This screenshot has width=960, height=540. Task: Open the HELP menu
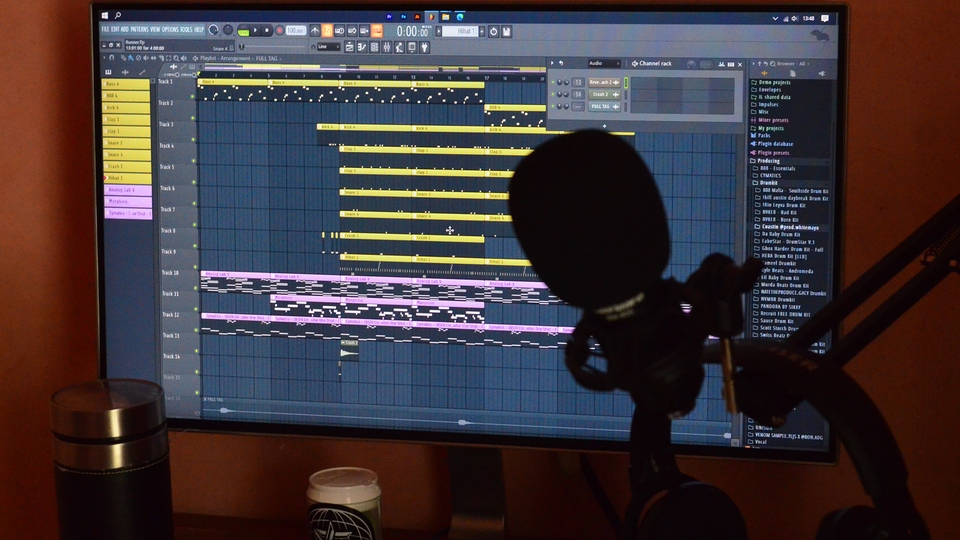point(198,29)
